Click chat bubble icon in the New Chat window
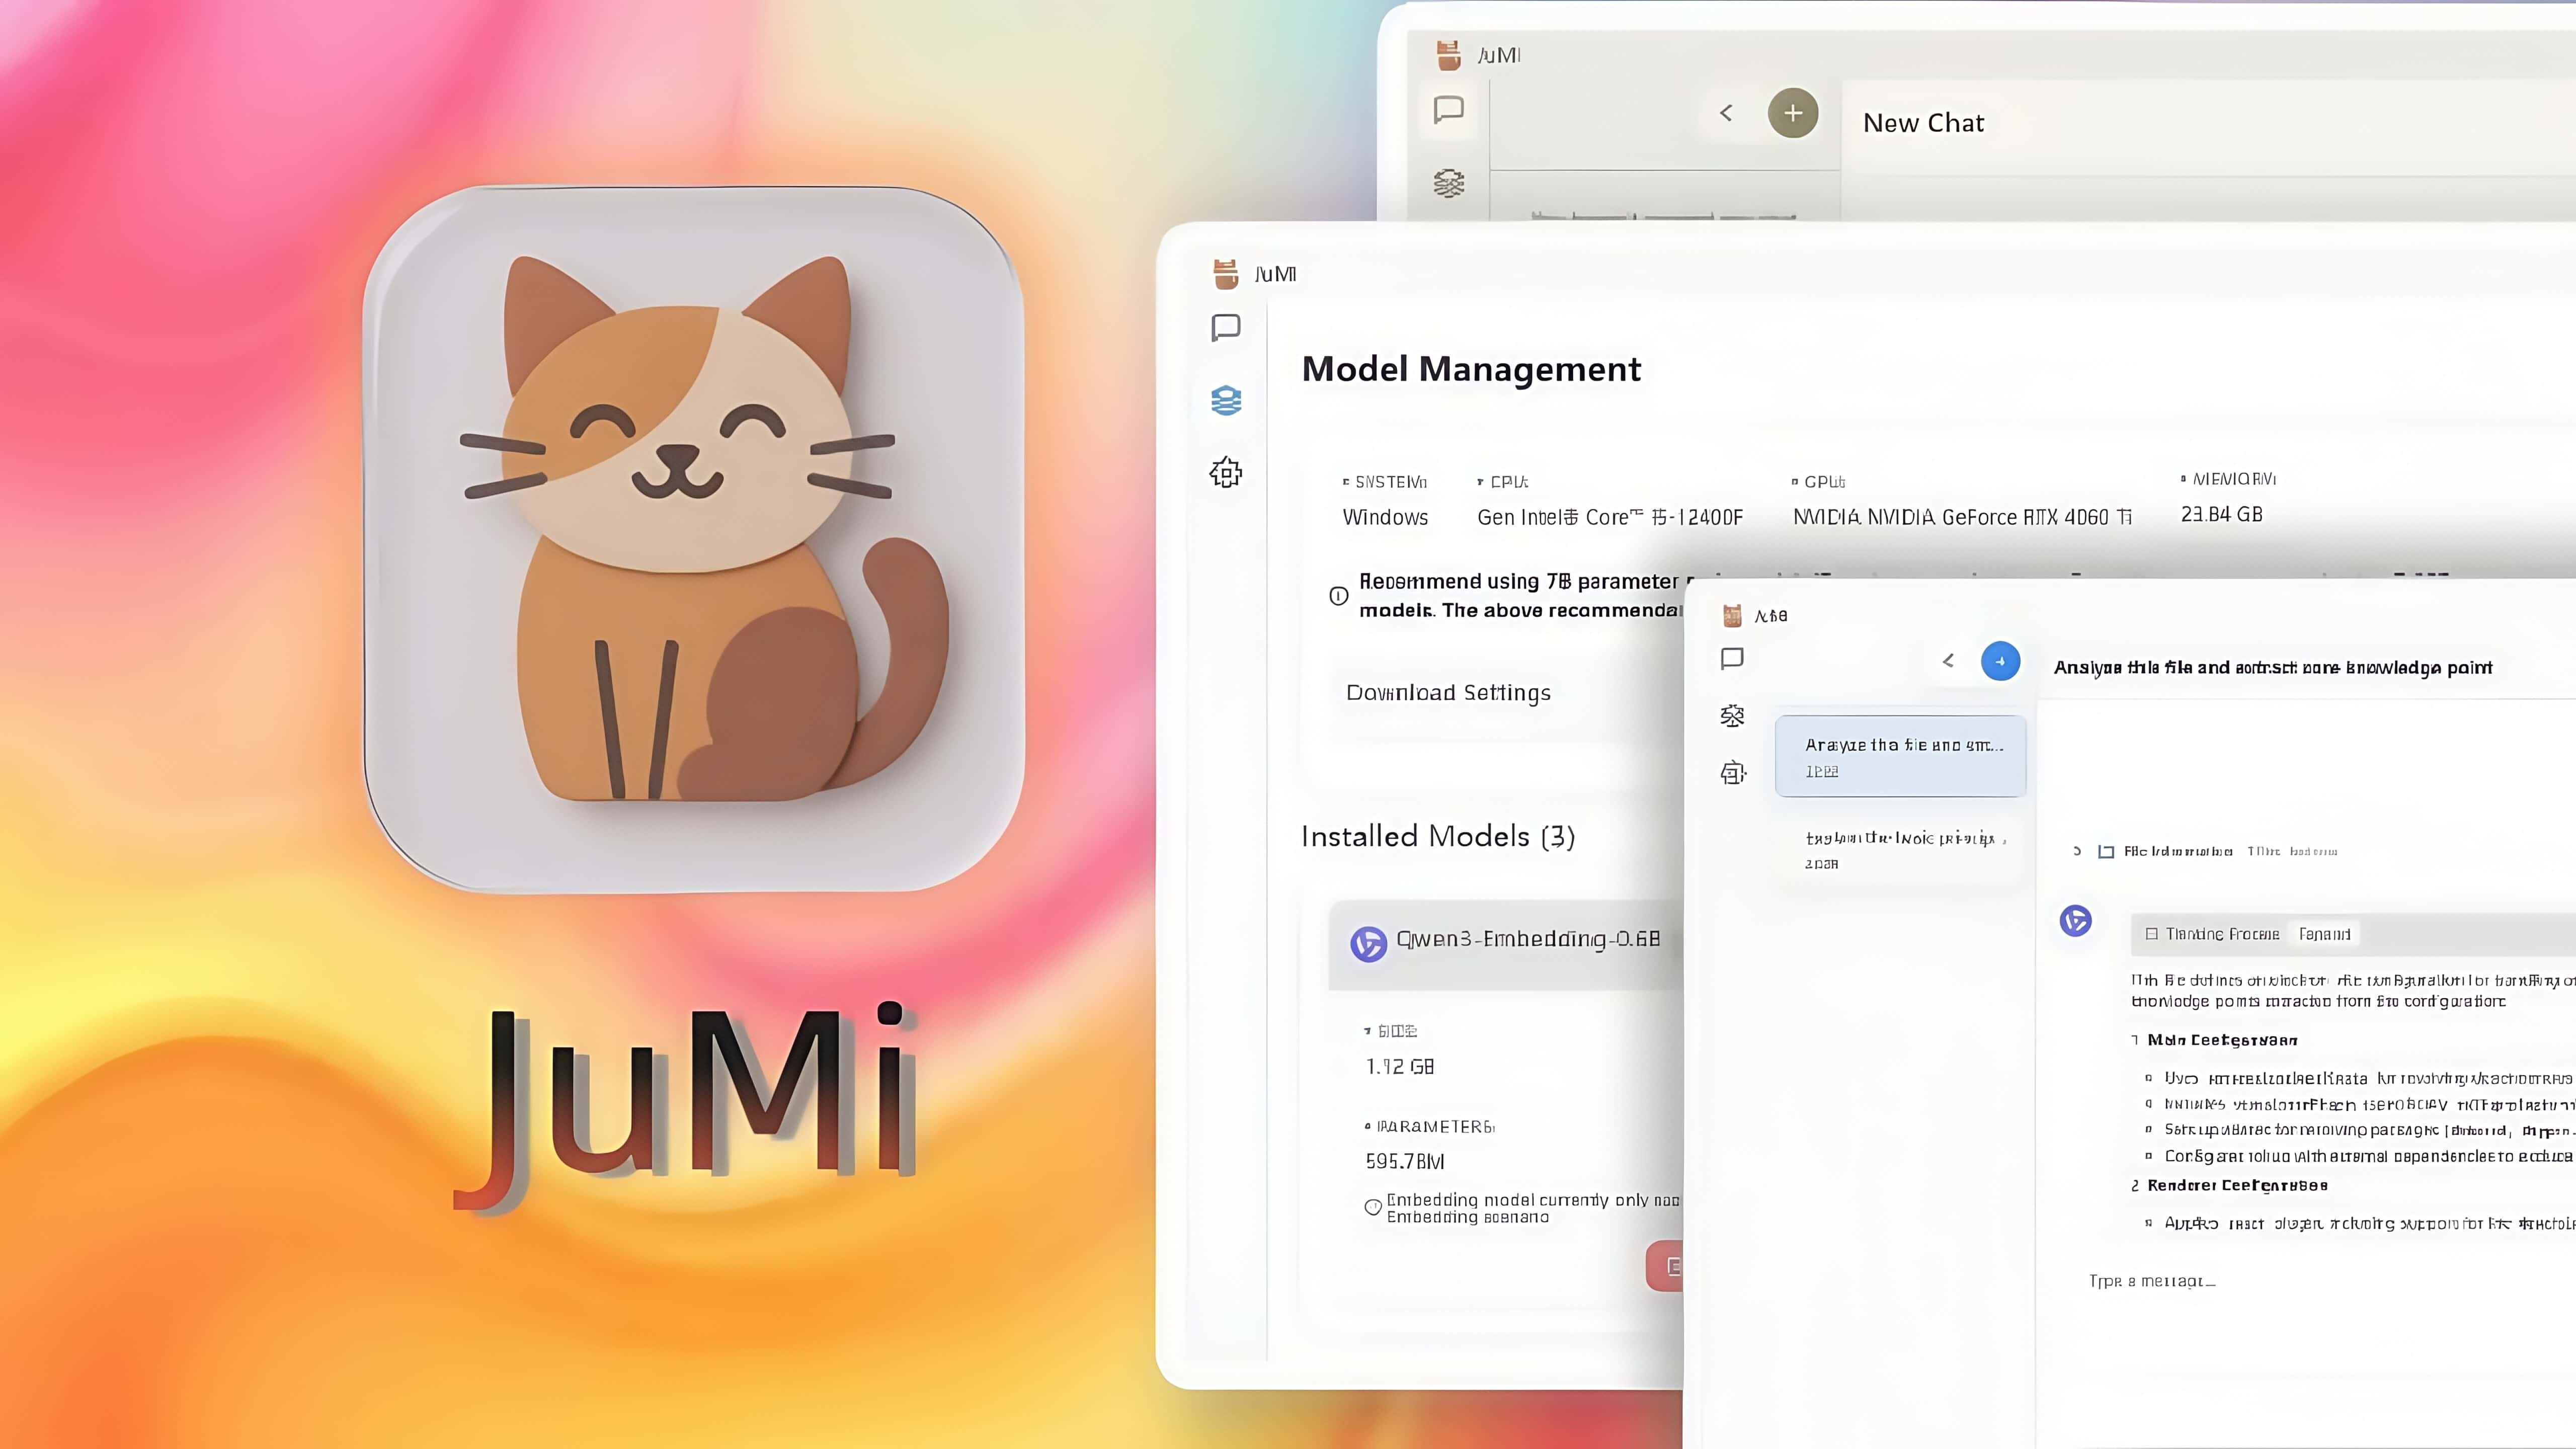2576x1449 pixels. 1448,109
